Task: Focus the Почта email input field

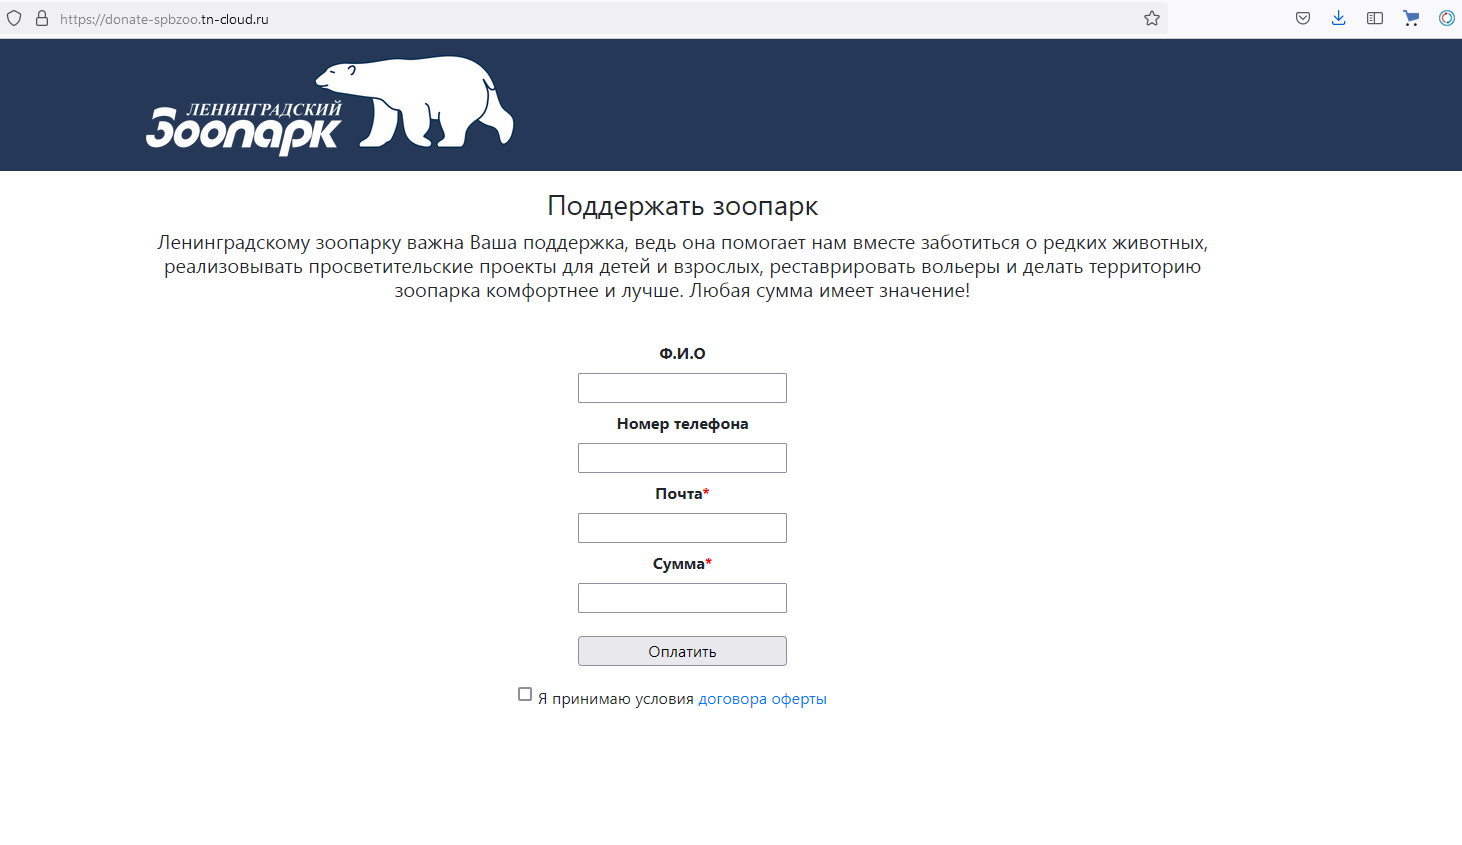Action: [682, 528]
